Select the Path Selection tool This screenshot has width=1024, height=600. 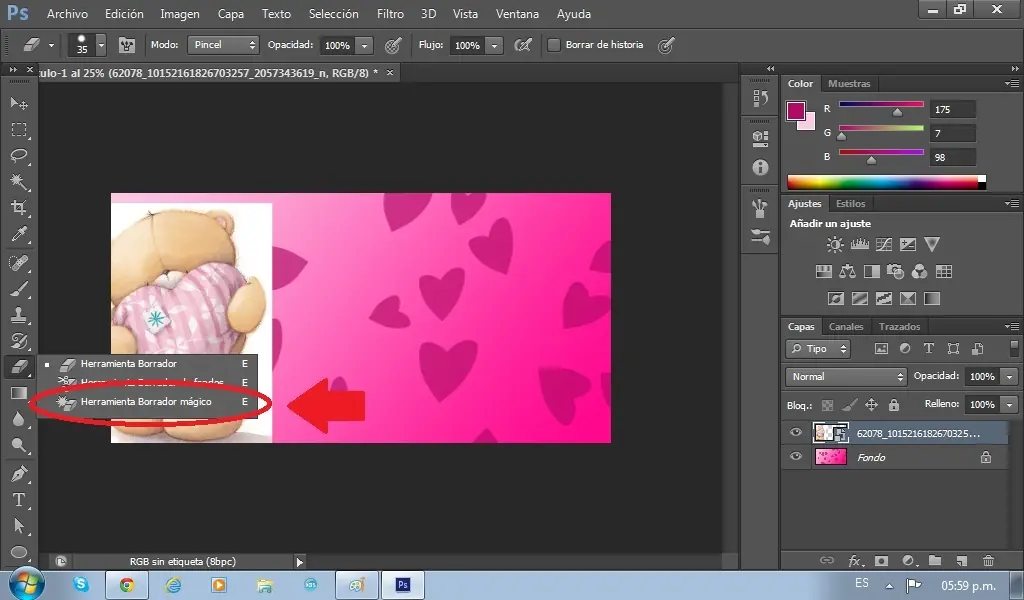click(x=19, y=526)
